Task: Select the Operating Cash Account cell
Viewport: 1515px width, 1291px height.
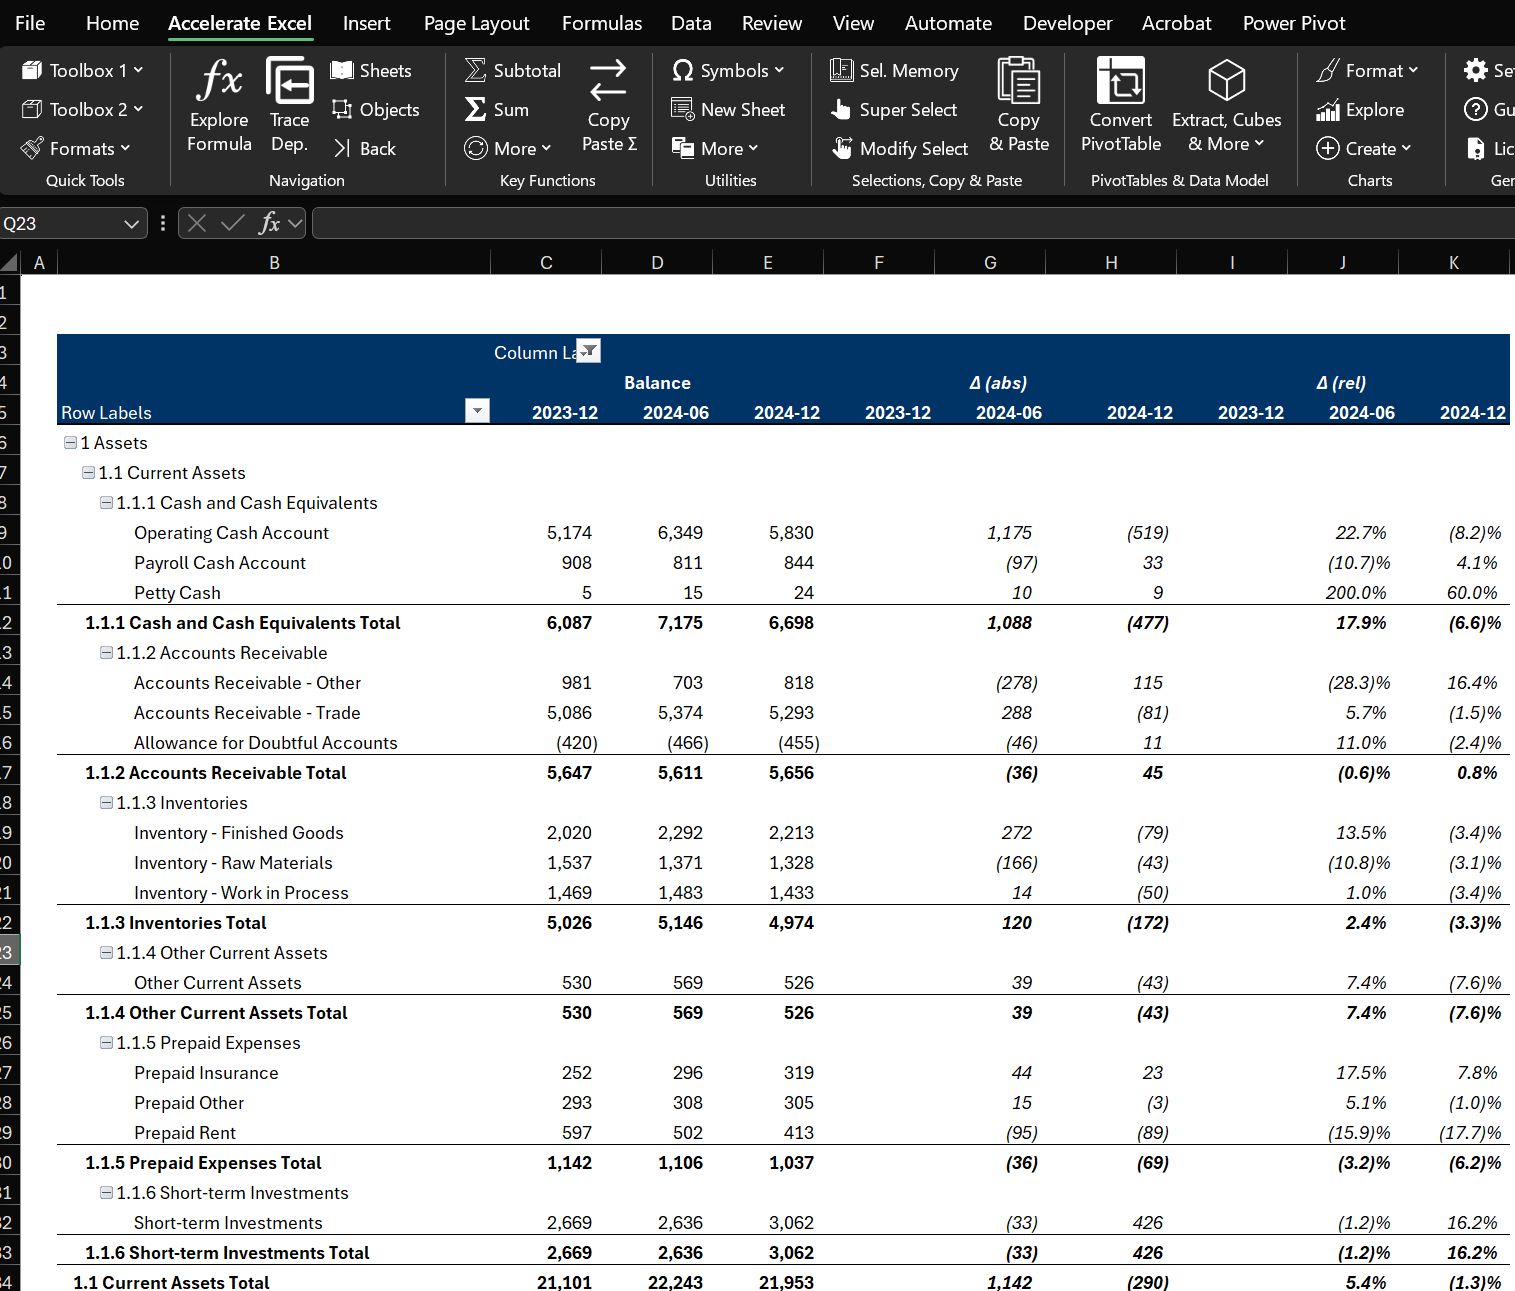Action: click(231, 533)
